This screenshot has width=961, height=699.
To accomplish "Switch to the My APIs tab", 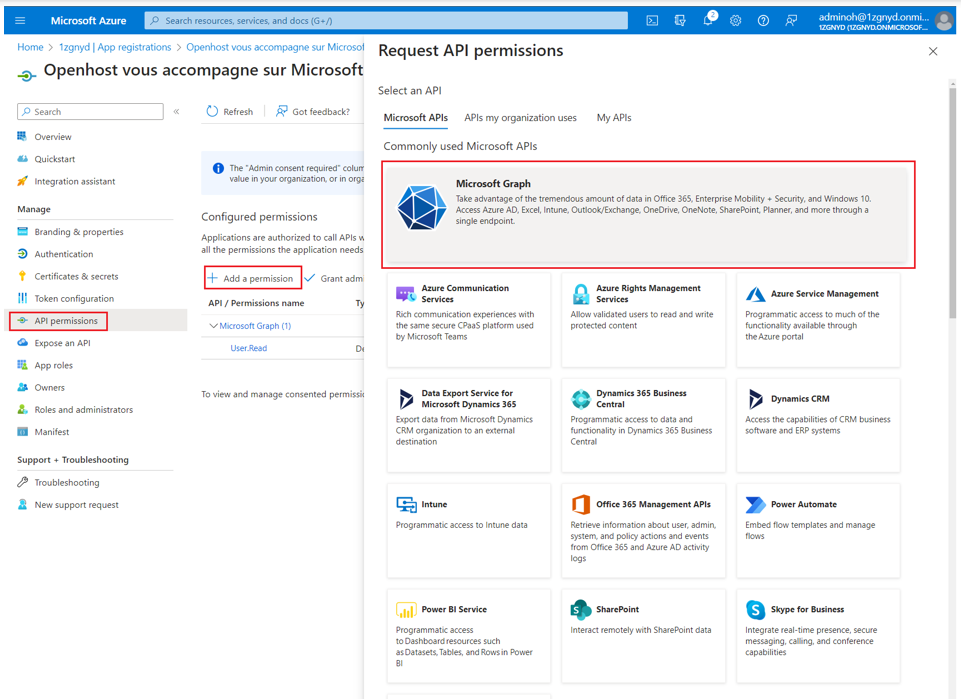I will pos(614,118).
